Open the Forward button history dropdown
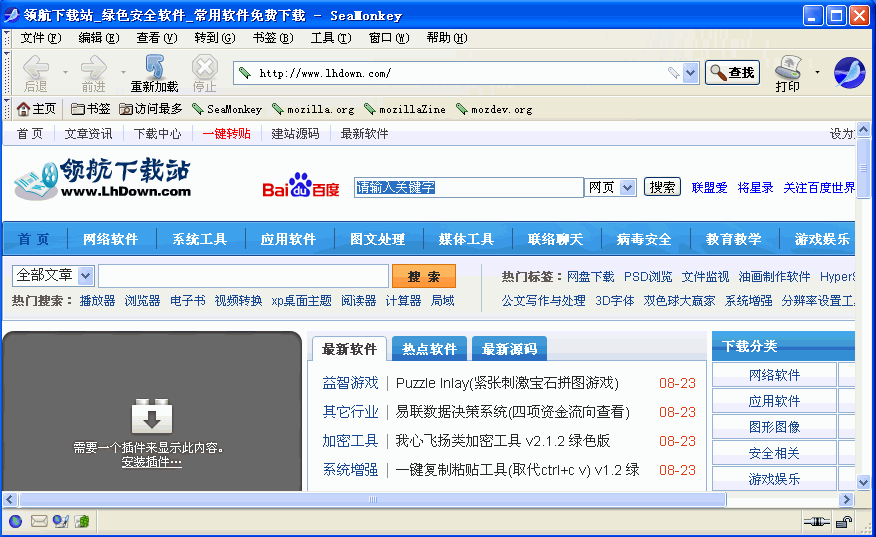Screen dimensions: 876x537 click(x=123, y=72)
